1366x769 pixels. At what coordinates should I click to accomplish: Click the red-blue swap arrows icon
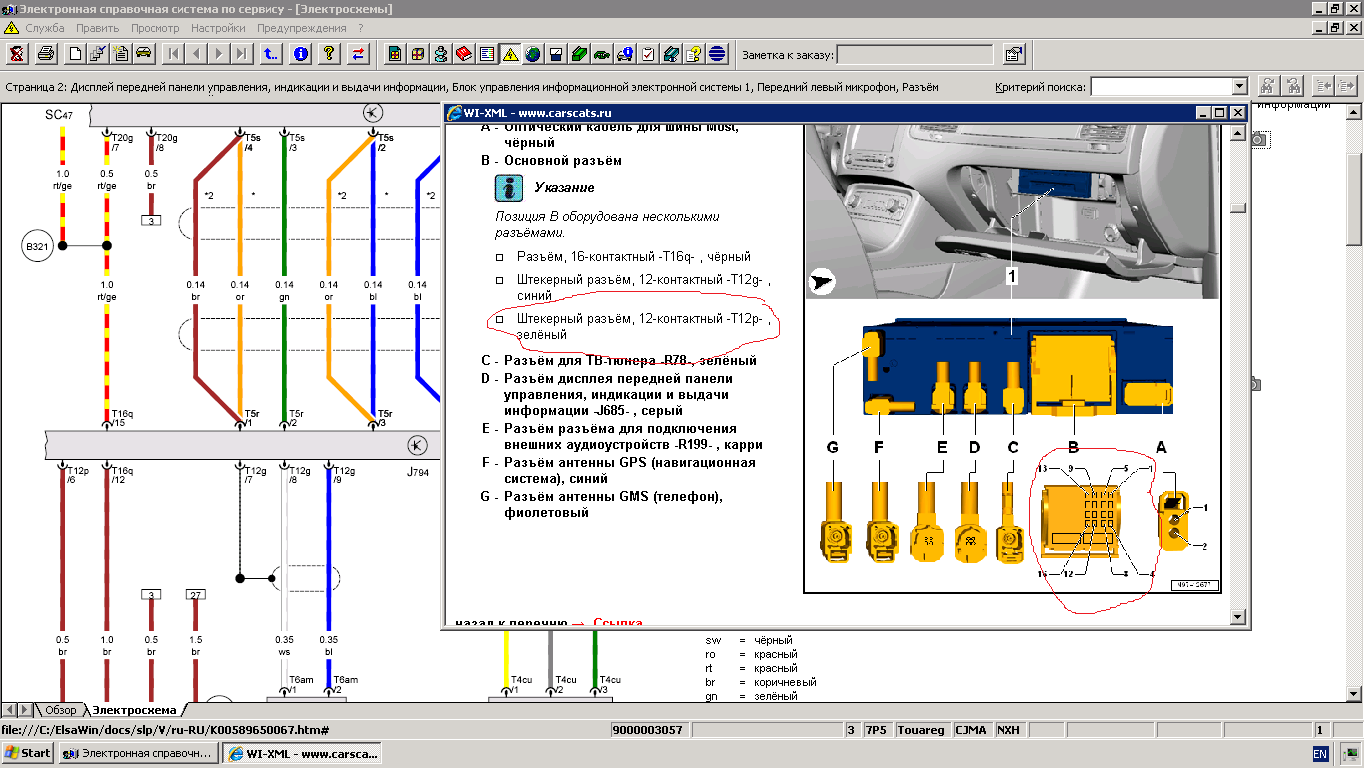tap(359, 53)
